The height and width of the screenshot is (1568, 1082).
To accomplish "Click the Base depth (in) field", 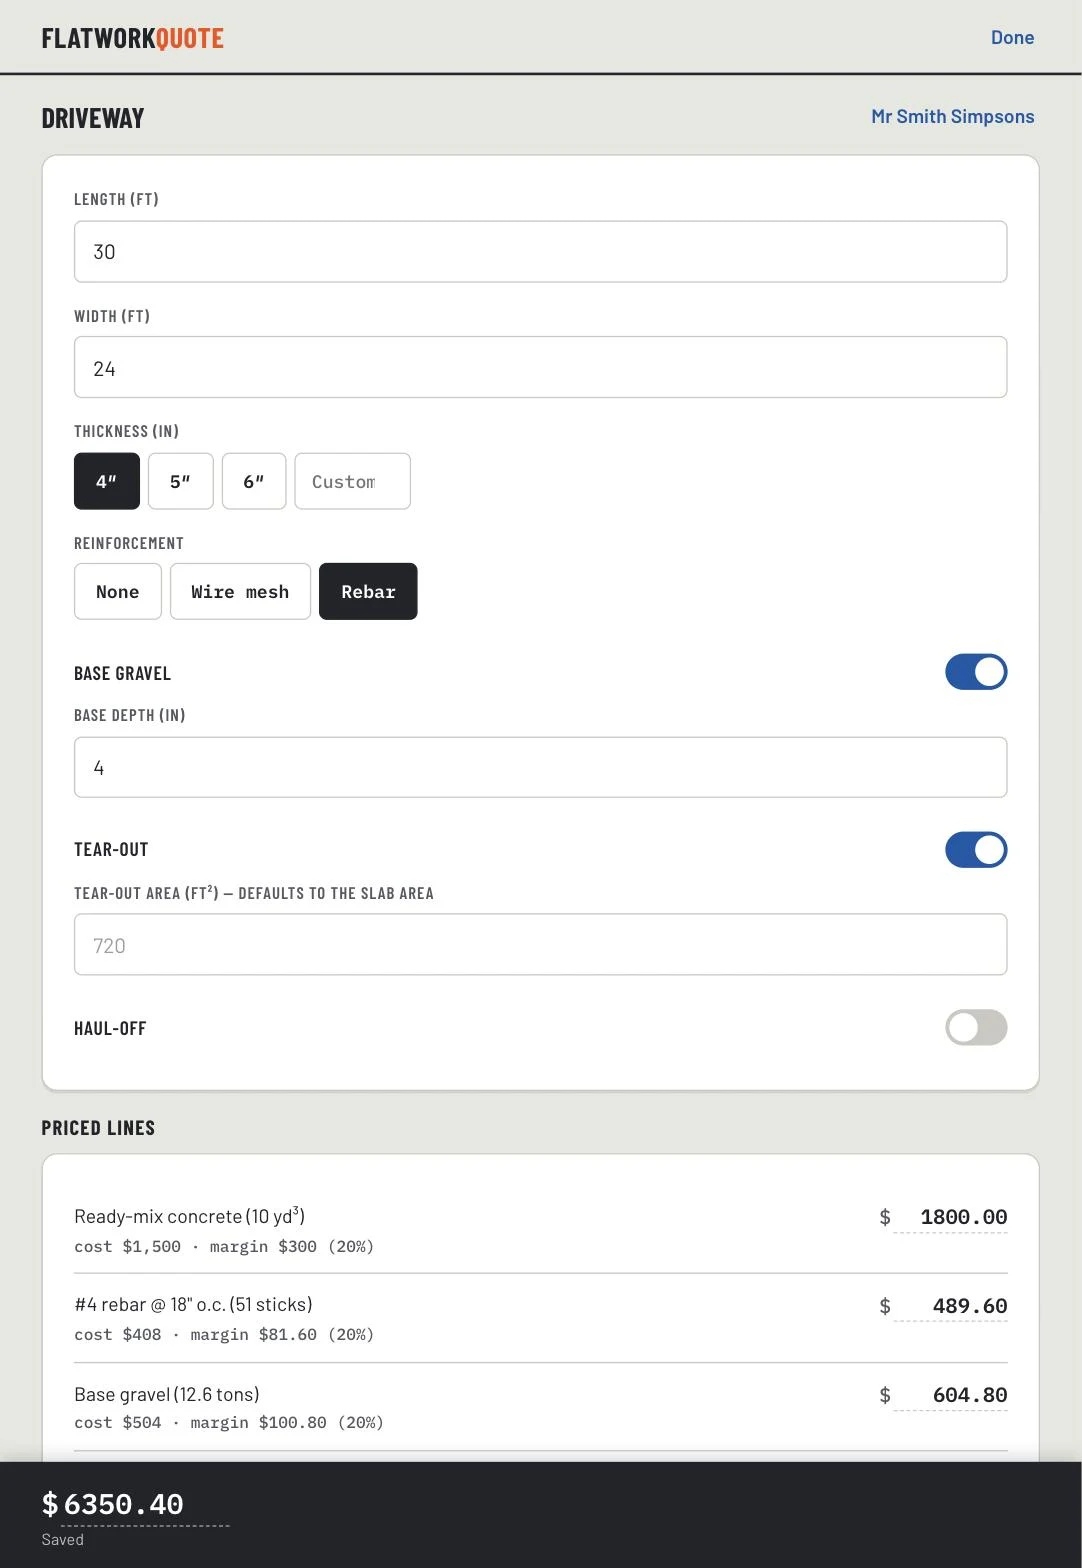I will pyautogui.click(x=540, y=767).
